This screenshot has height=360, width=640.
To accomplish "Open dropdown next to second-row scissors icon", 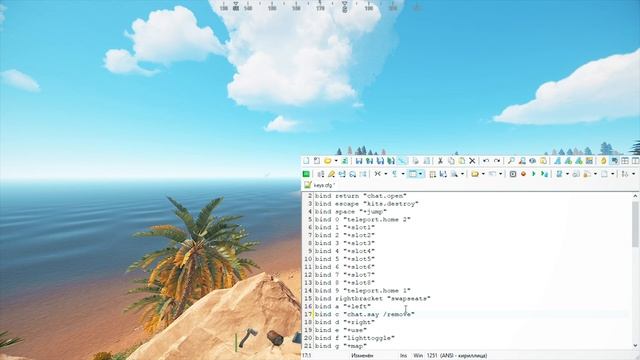I will pos(386,174).
